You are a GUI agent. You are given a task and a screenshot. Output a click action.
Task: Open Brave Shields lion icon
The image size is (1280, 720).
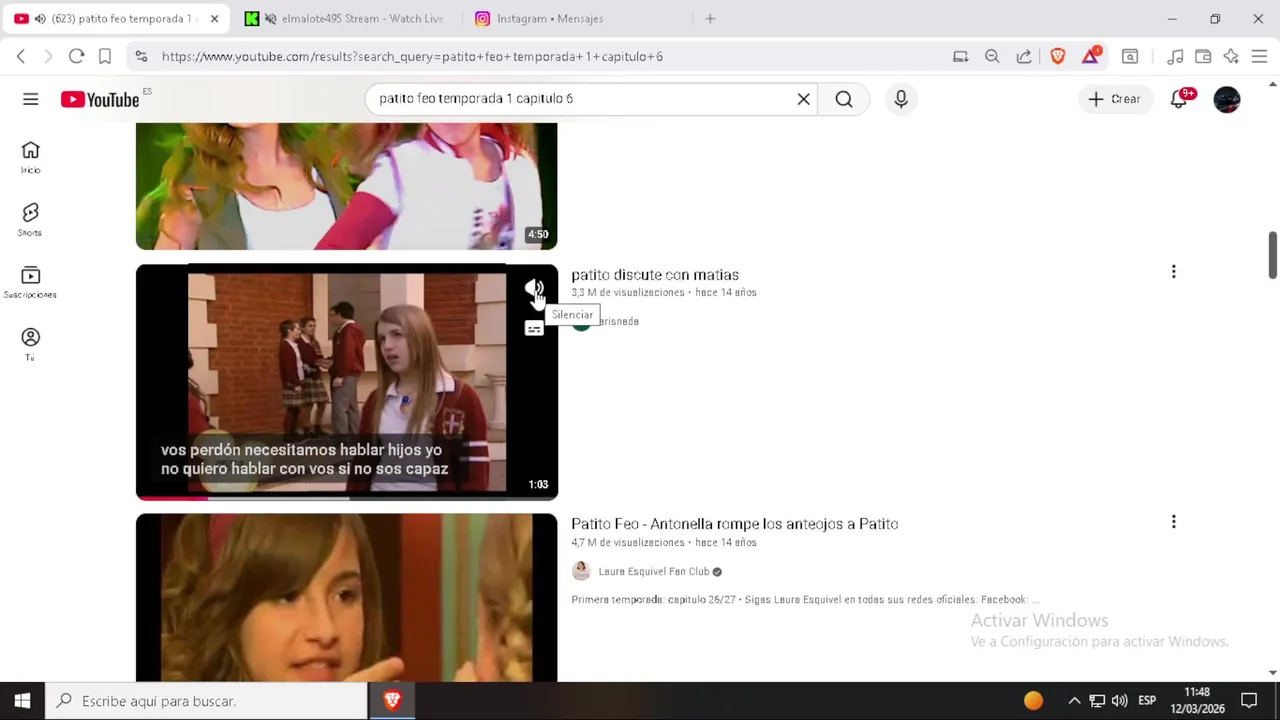1058,57
